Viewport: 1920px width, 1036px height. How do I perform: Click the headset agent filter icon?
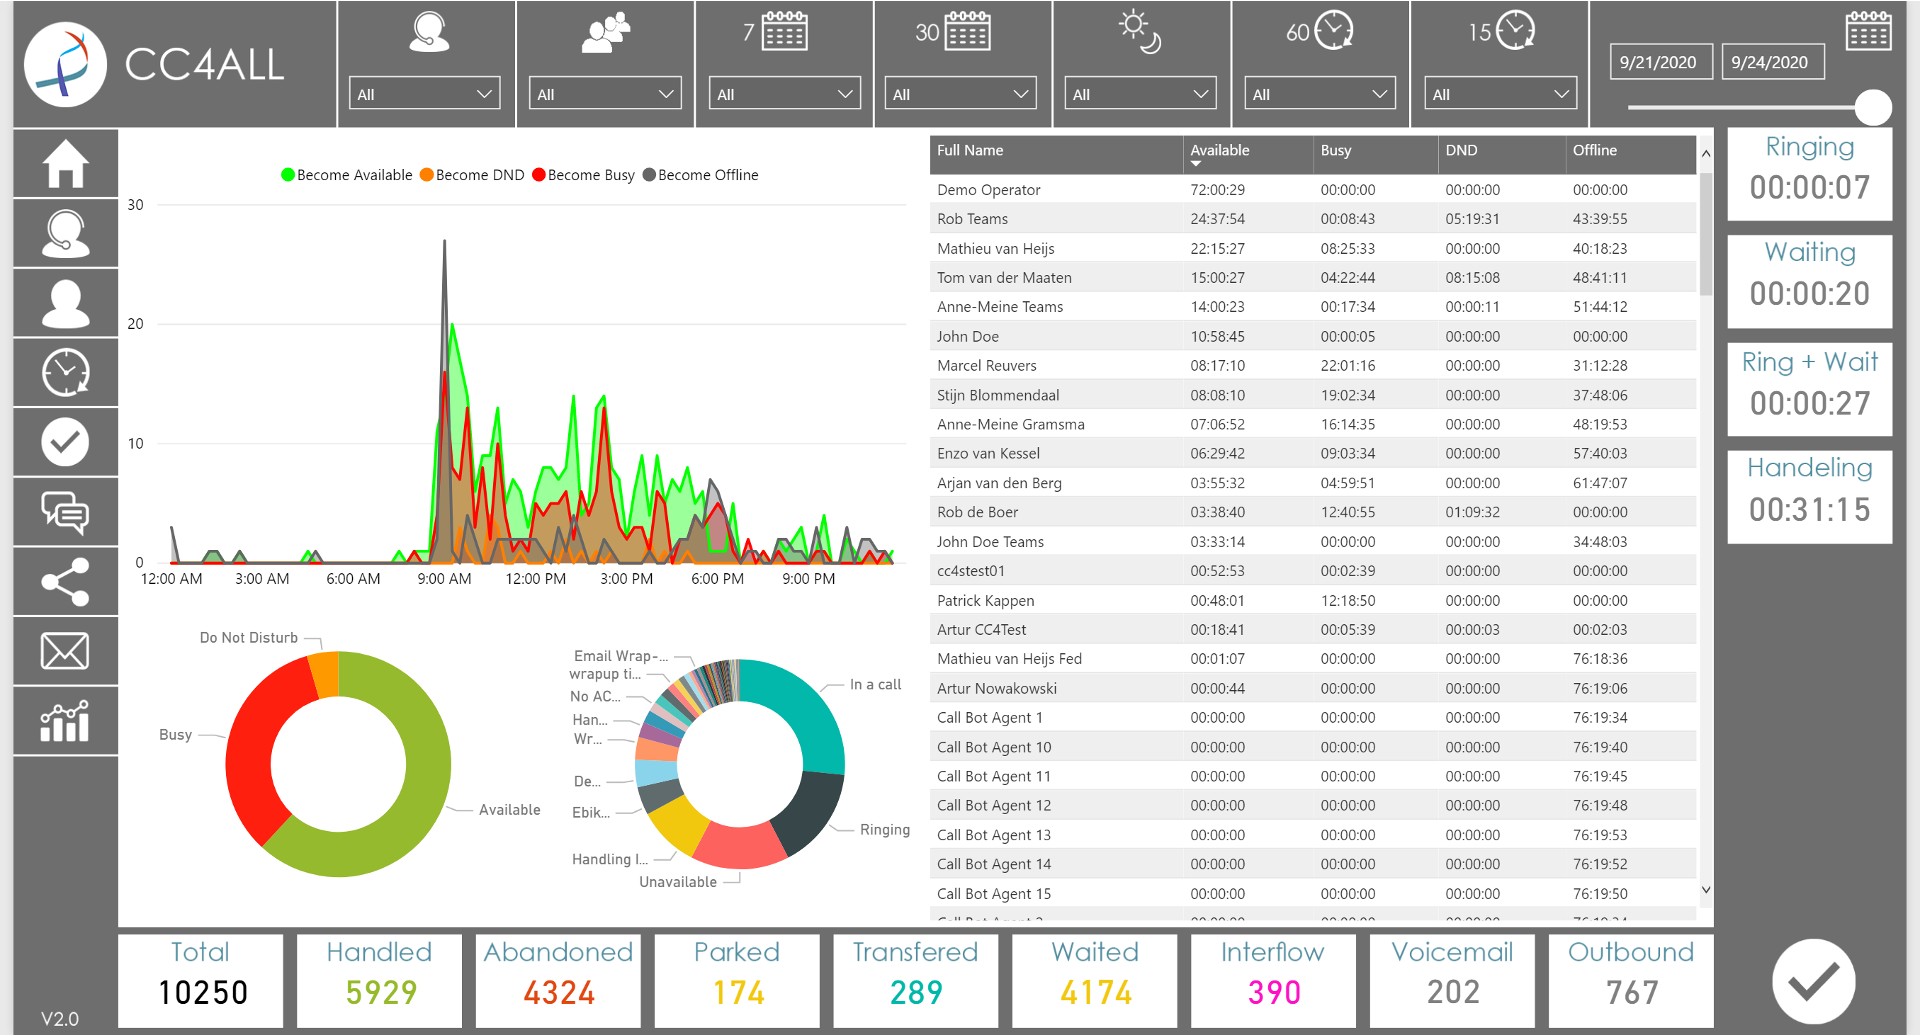pos(429,32)
